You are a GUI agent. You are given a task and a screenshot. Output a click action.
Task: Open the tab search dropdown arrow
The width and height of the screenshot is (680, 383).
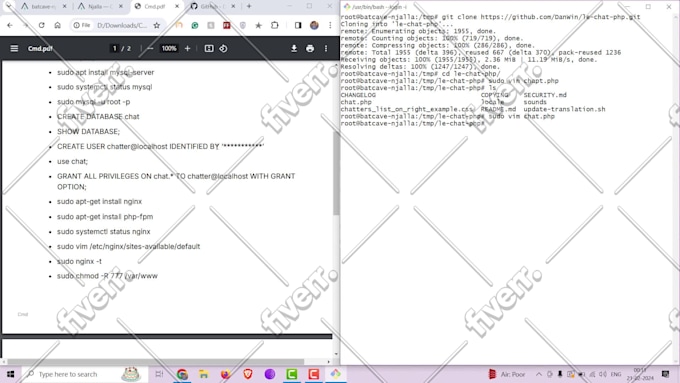8,6
